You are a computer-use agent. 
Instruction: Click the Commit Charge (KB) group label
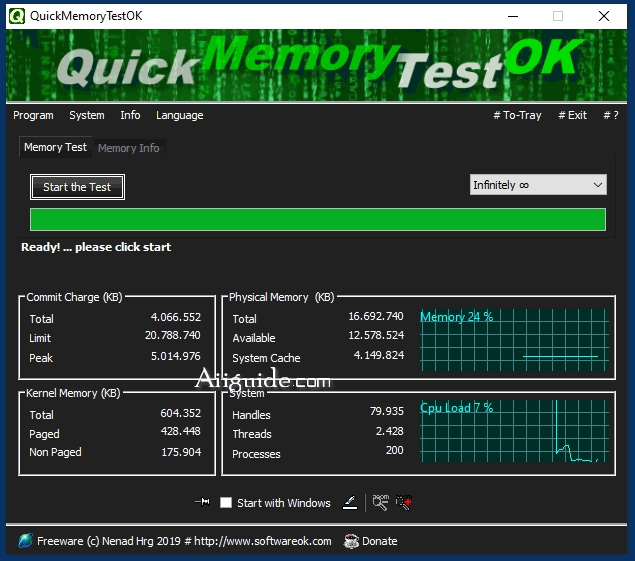coord(75,297)
